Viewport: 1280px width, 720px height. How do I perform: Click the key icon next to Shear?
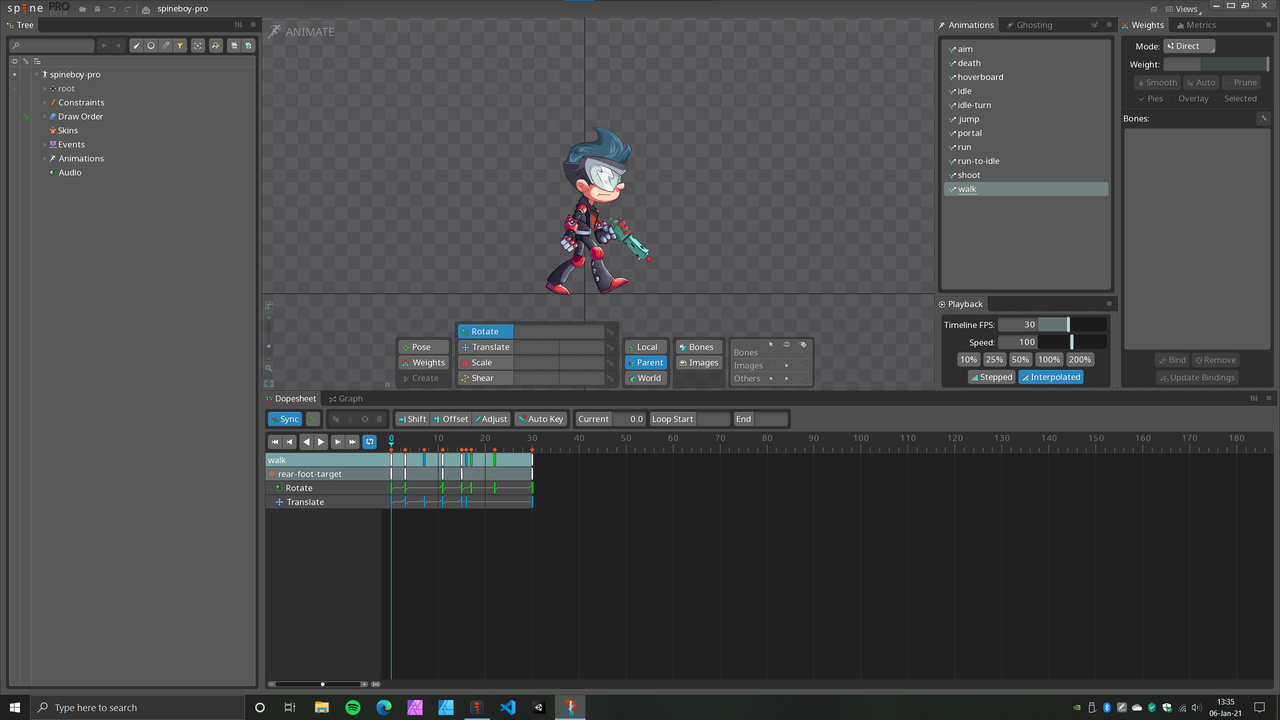pos(610,378)
